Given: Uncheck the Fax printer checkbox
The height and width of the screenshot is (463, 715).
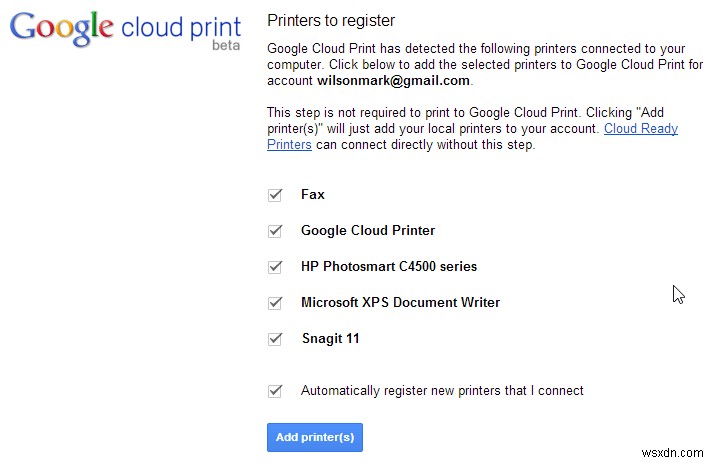Looking at the screenshot, I should pos(275,195).
